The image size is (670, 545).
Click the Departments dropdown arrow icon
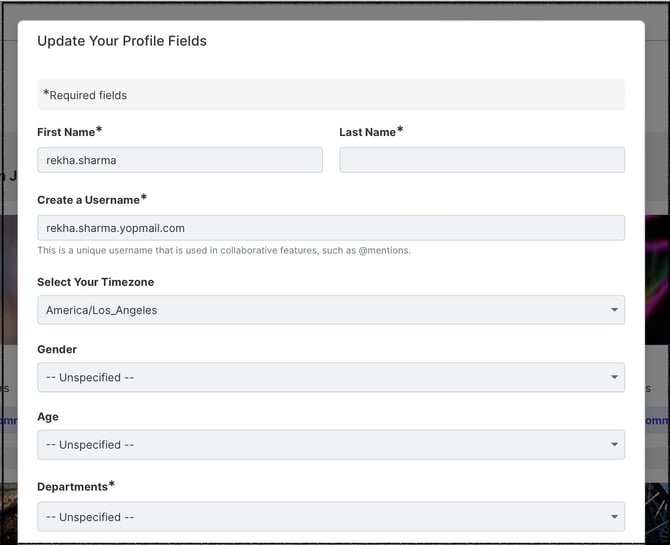(x=614, y=517)
